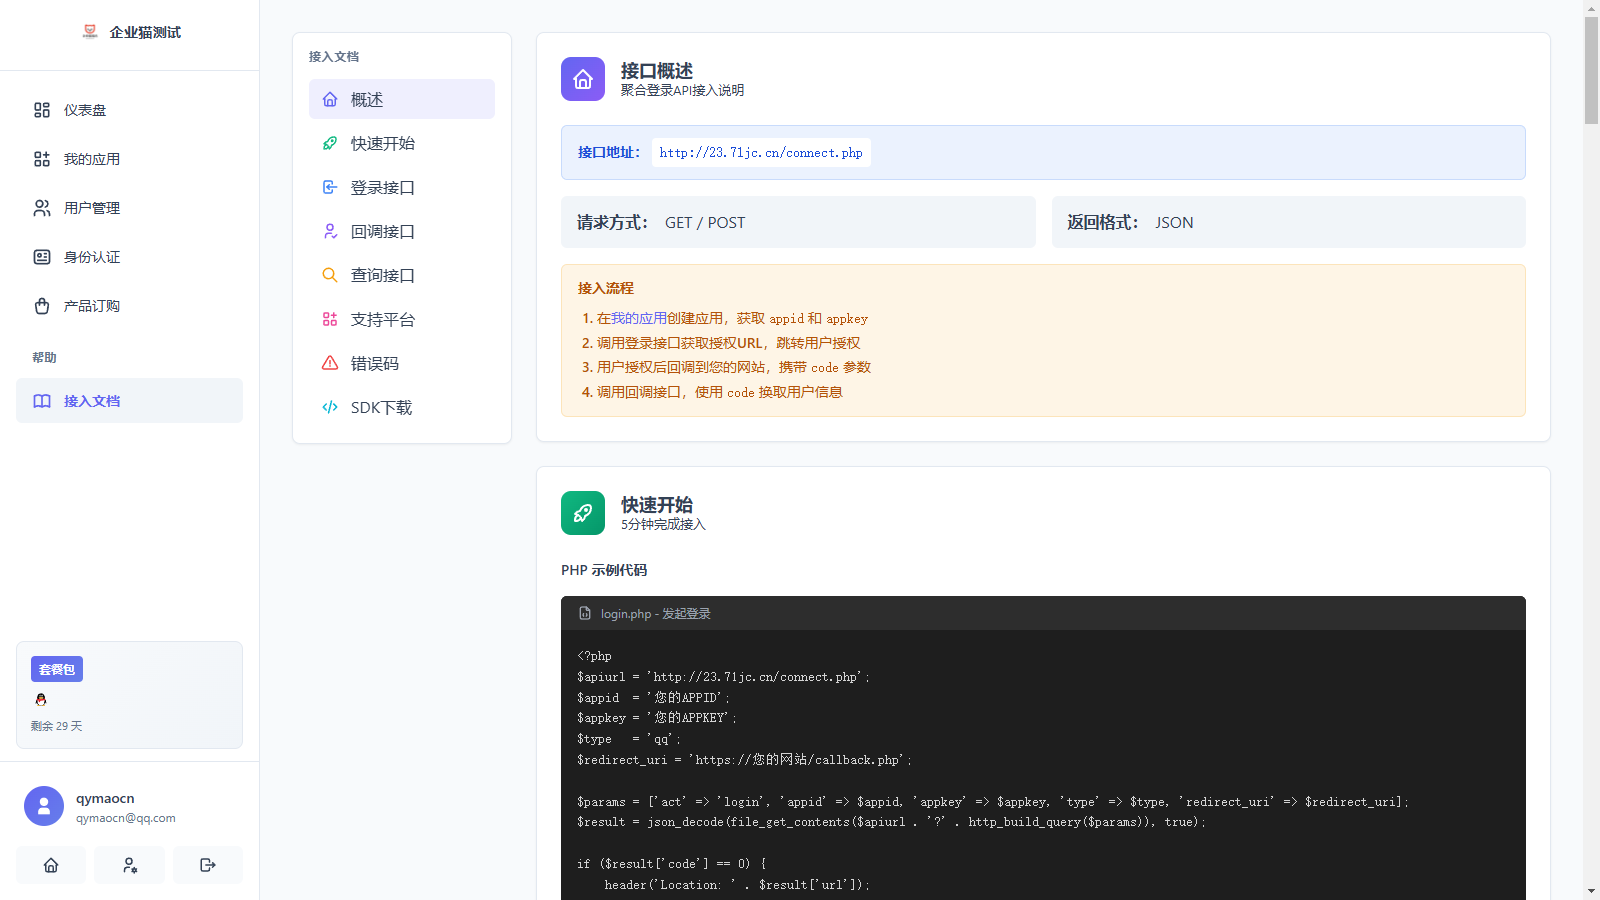Screen dimensions: 1600x900
Task: Go to 我的应用 in the sidebar
Action: coord(91,159)
